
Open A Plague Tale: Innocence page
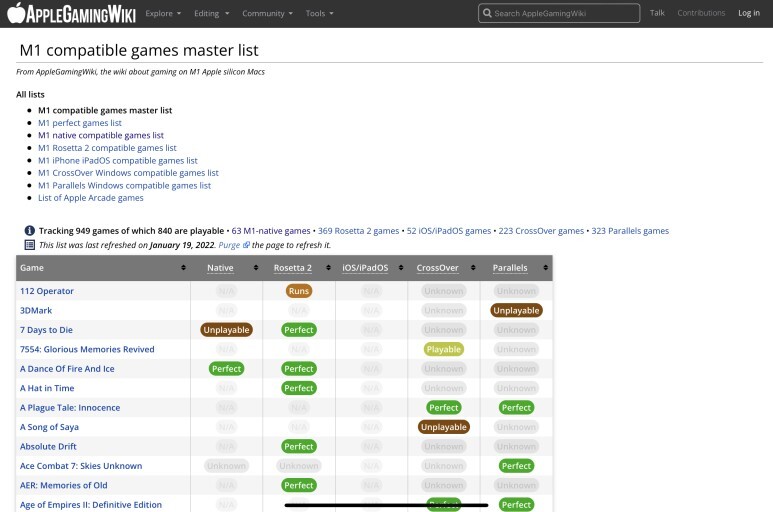(x=70, y=408)
